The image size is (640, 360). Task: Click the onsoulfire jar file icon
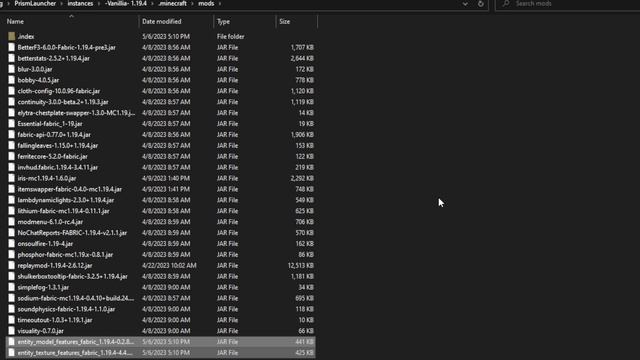tap(11, 244)
